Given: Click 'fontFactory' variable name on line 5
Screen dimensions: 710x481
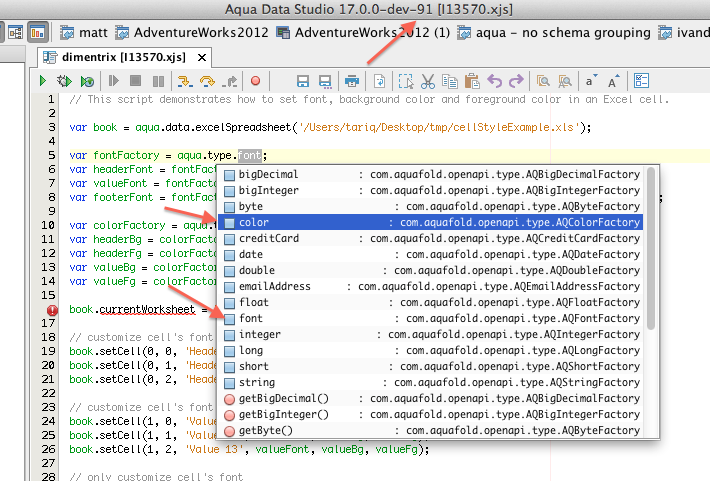Looking at the screenshot, I should tap(126, 155).
